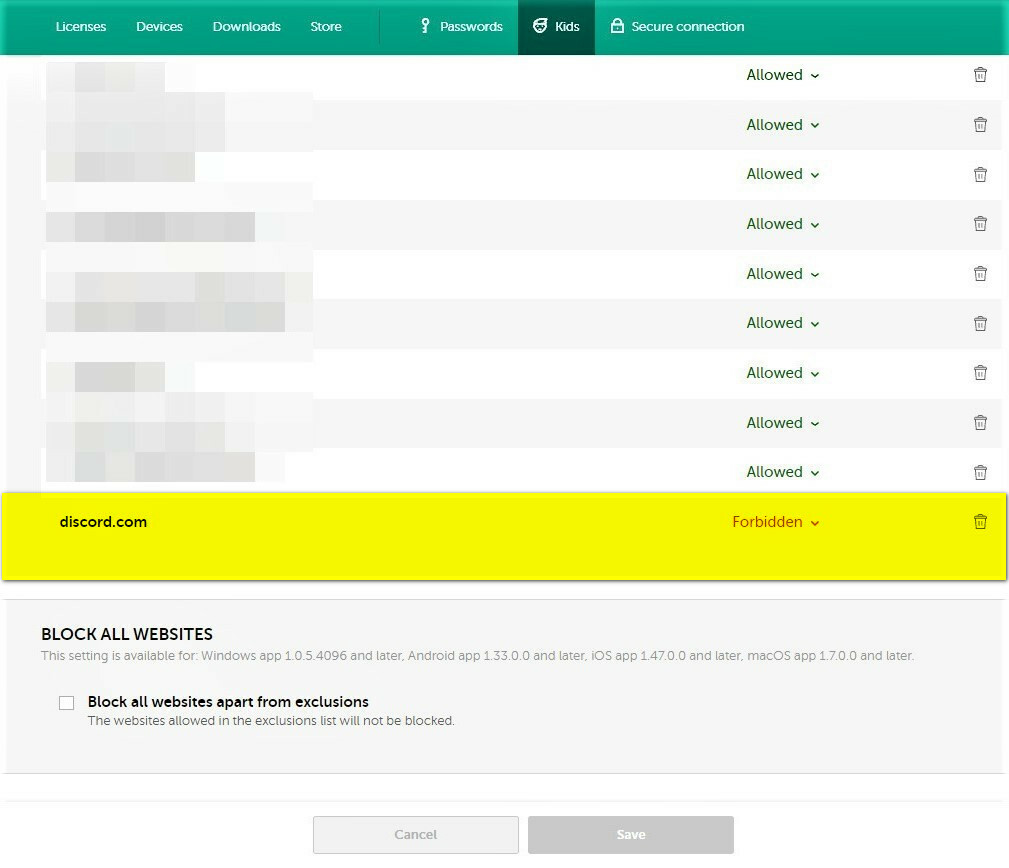Click the trash icon in the fourth Allowed row from top
This screenshot has height=868, width=1009.
980,224
